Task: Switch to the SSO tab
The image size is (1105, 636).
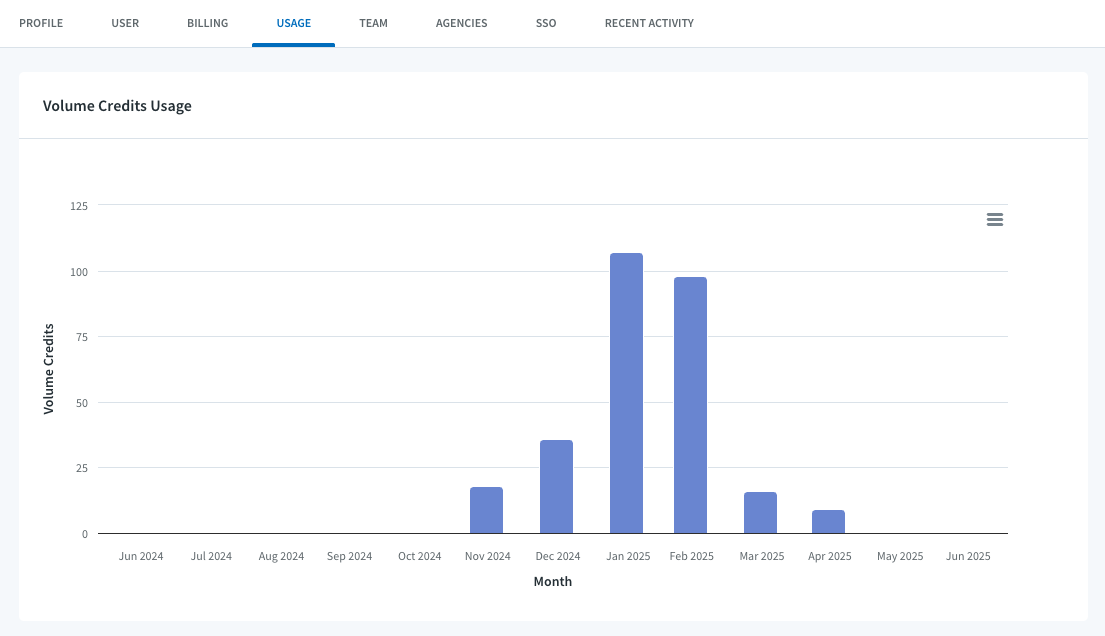Action: (546, 23)
